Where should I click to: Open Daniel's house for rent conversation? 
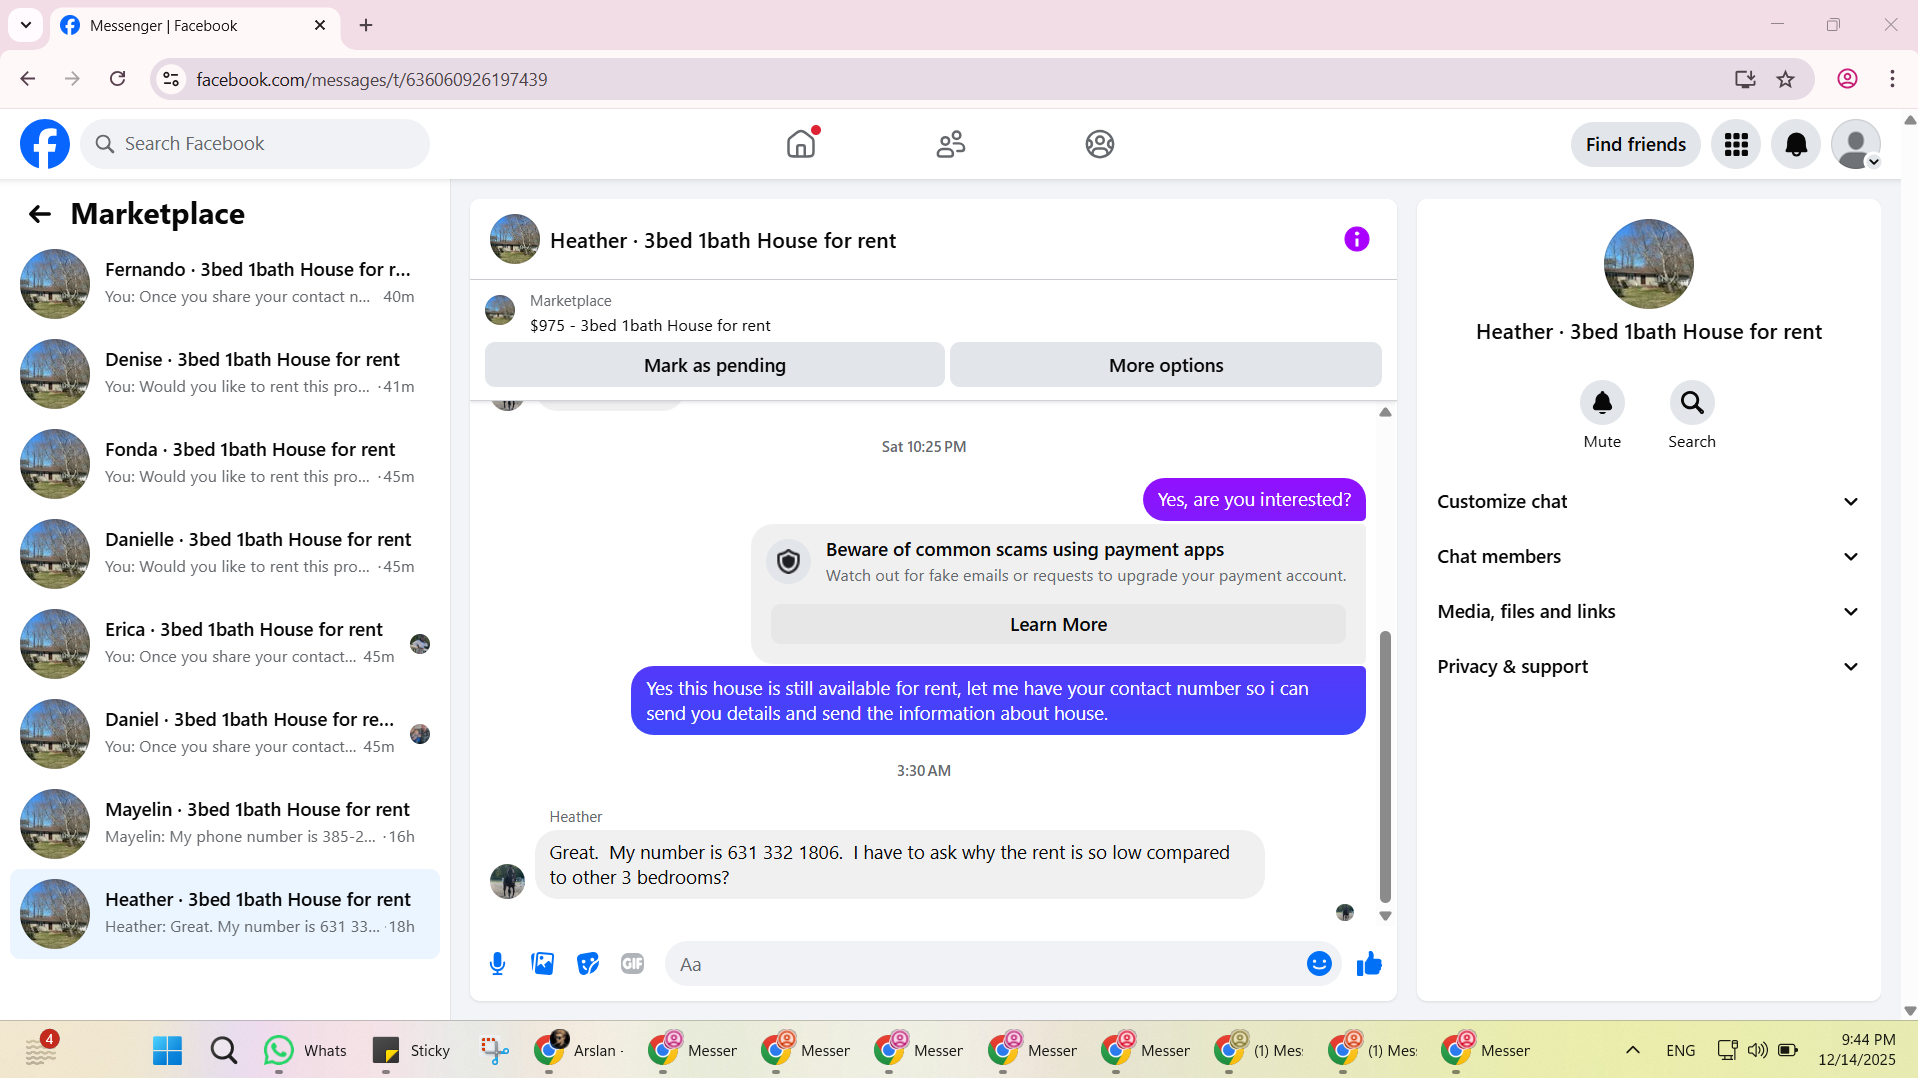(x=225, y=734)
